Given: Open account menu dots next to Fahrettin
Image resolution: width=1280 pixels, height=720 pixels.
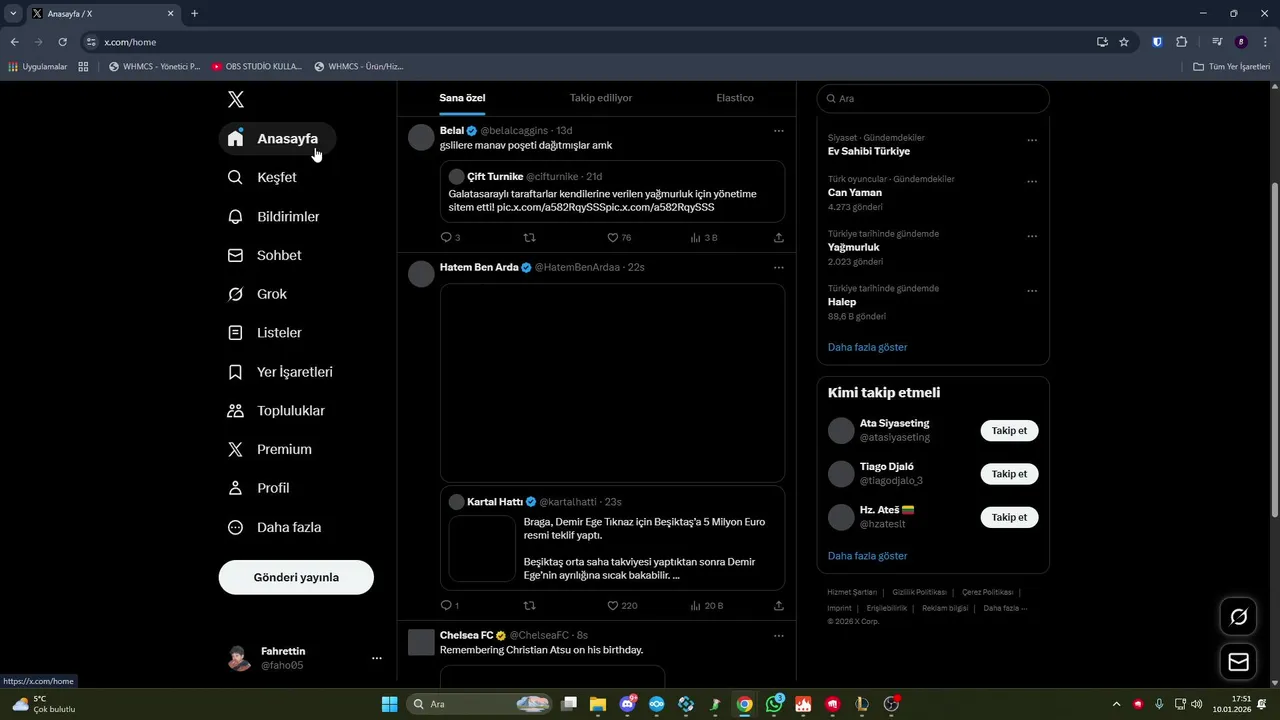Looking at the screenshot, I should tap(377, 658).
